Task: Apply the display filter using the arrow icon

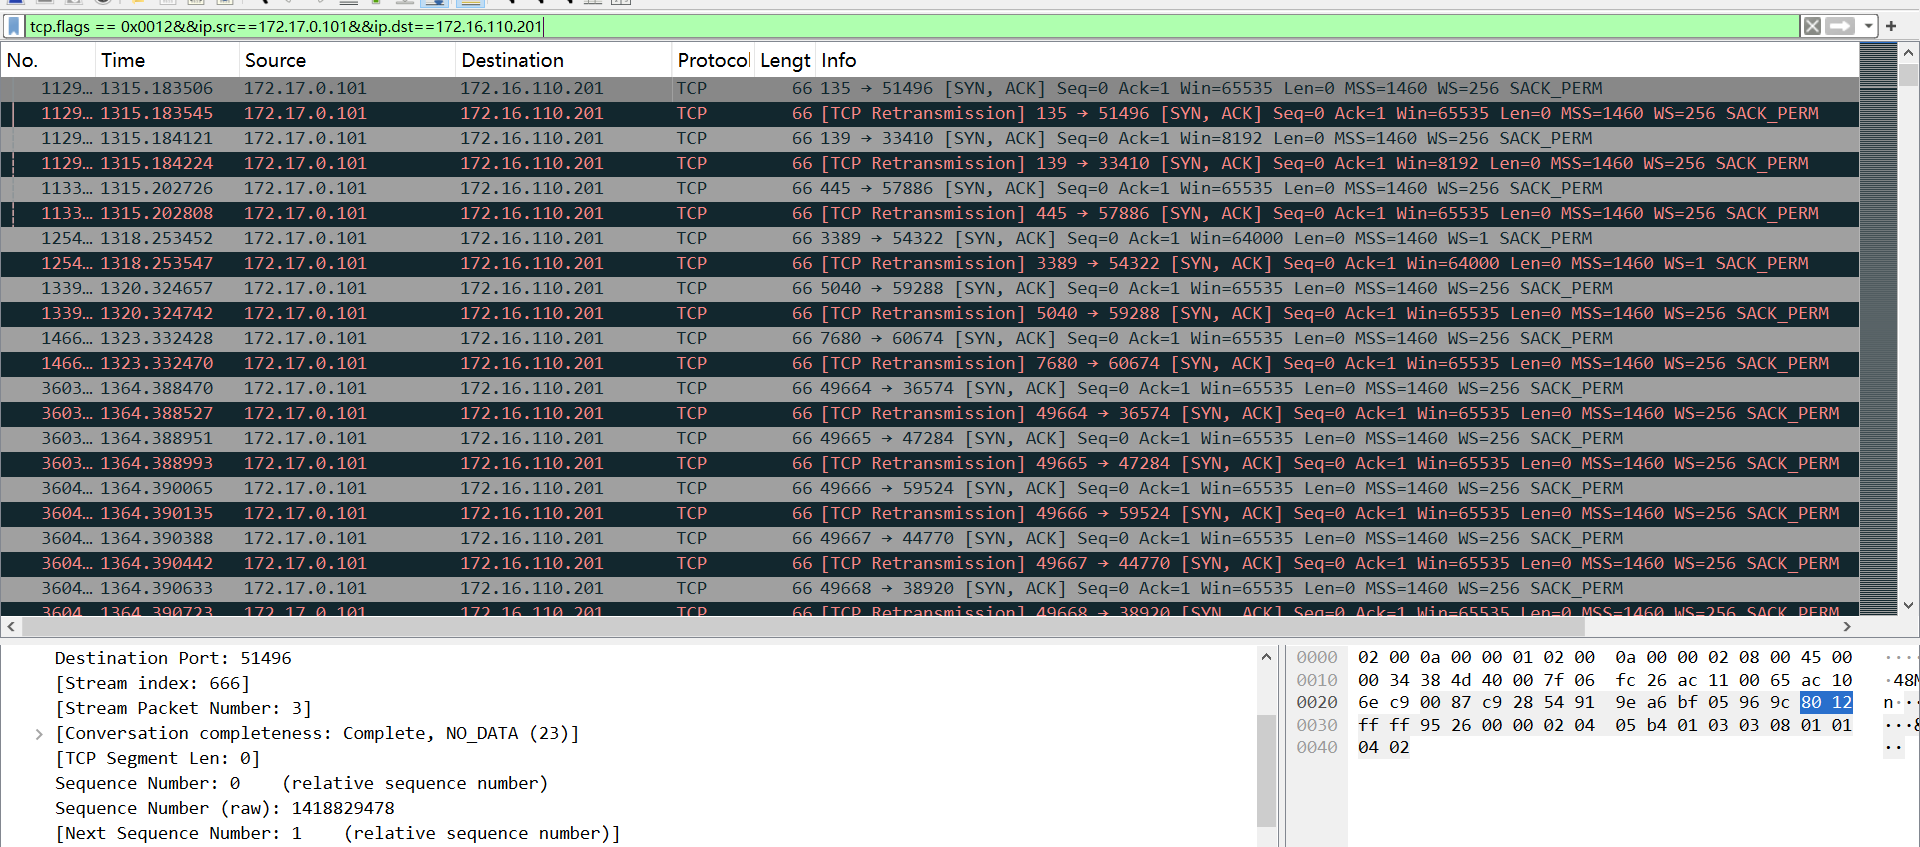Action: point(1840,26)
